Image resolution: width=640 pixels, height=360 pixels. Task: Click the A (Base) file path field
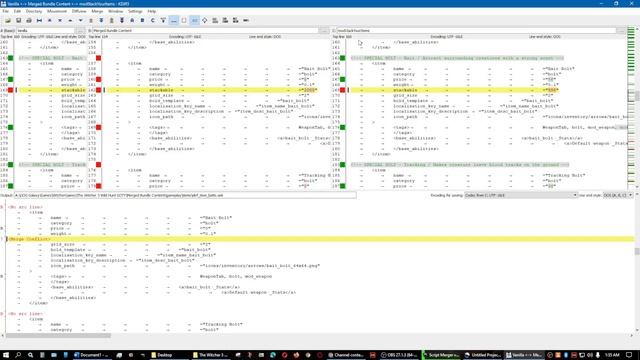(x=46, y=31)
